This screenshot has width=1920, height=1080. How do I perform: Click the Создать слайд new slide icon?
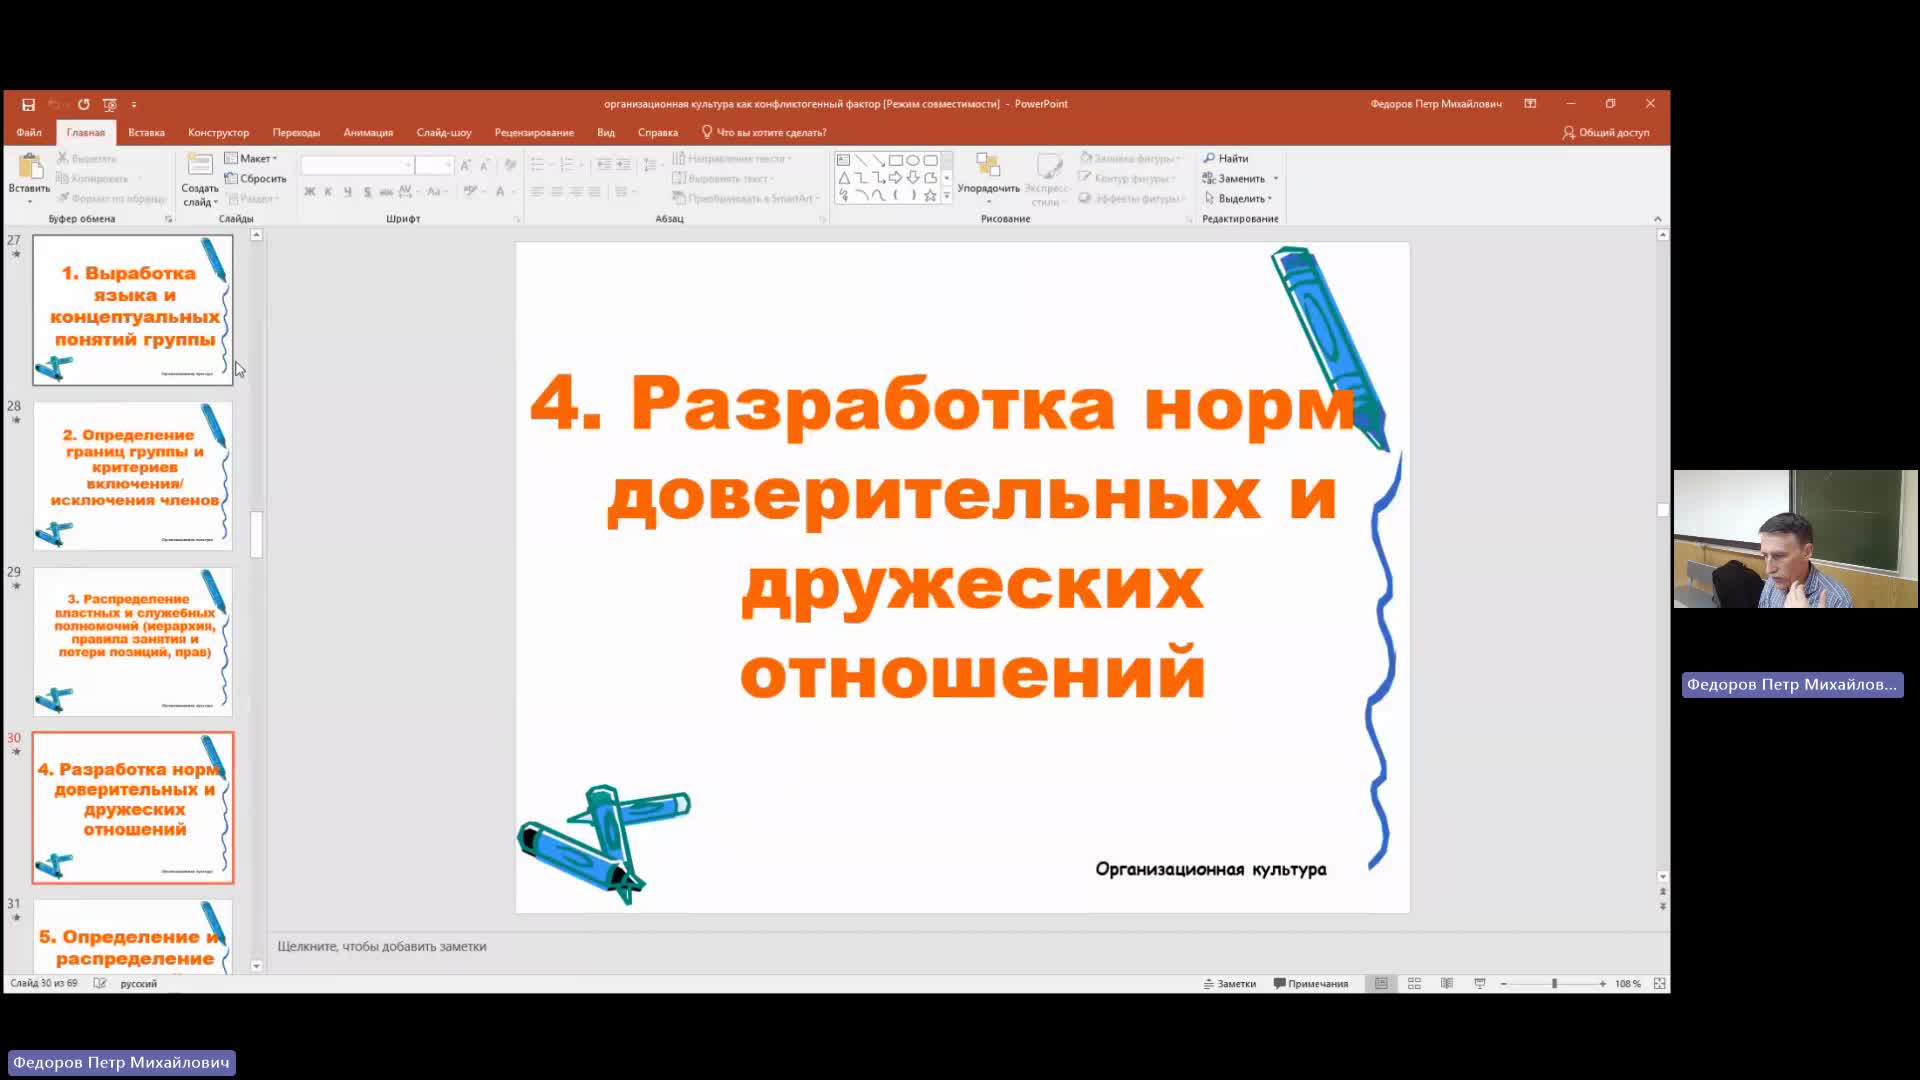click(200, 165)
